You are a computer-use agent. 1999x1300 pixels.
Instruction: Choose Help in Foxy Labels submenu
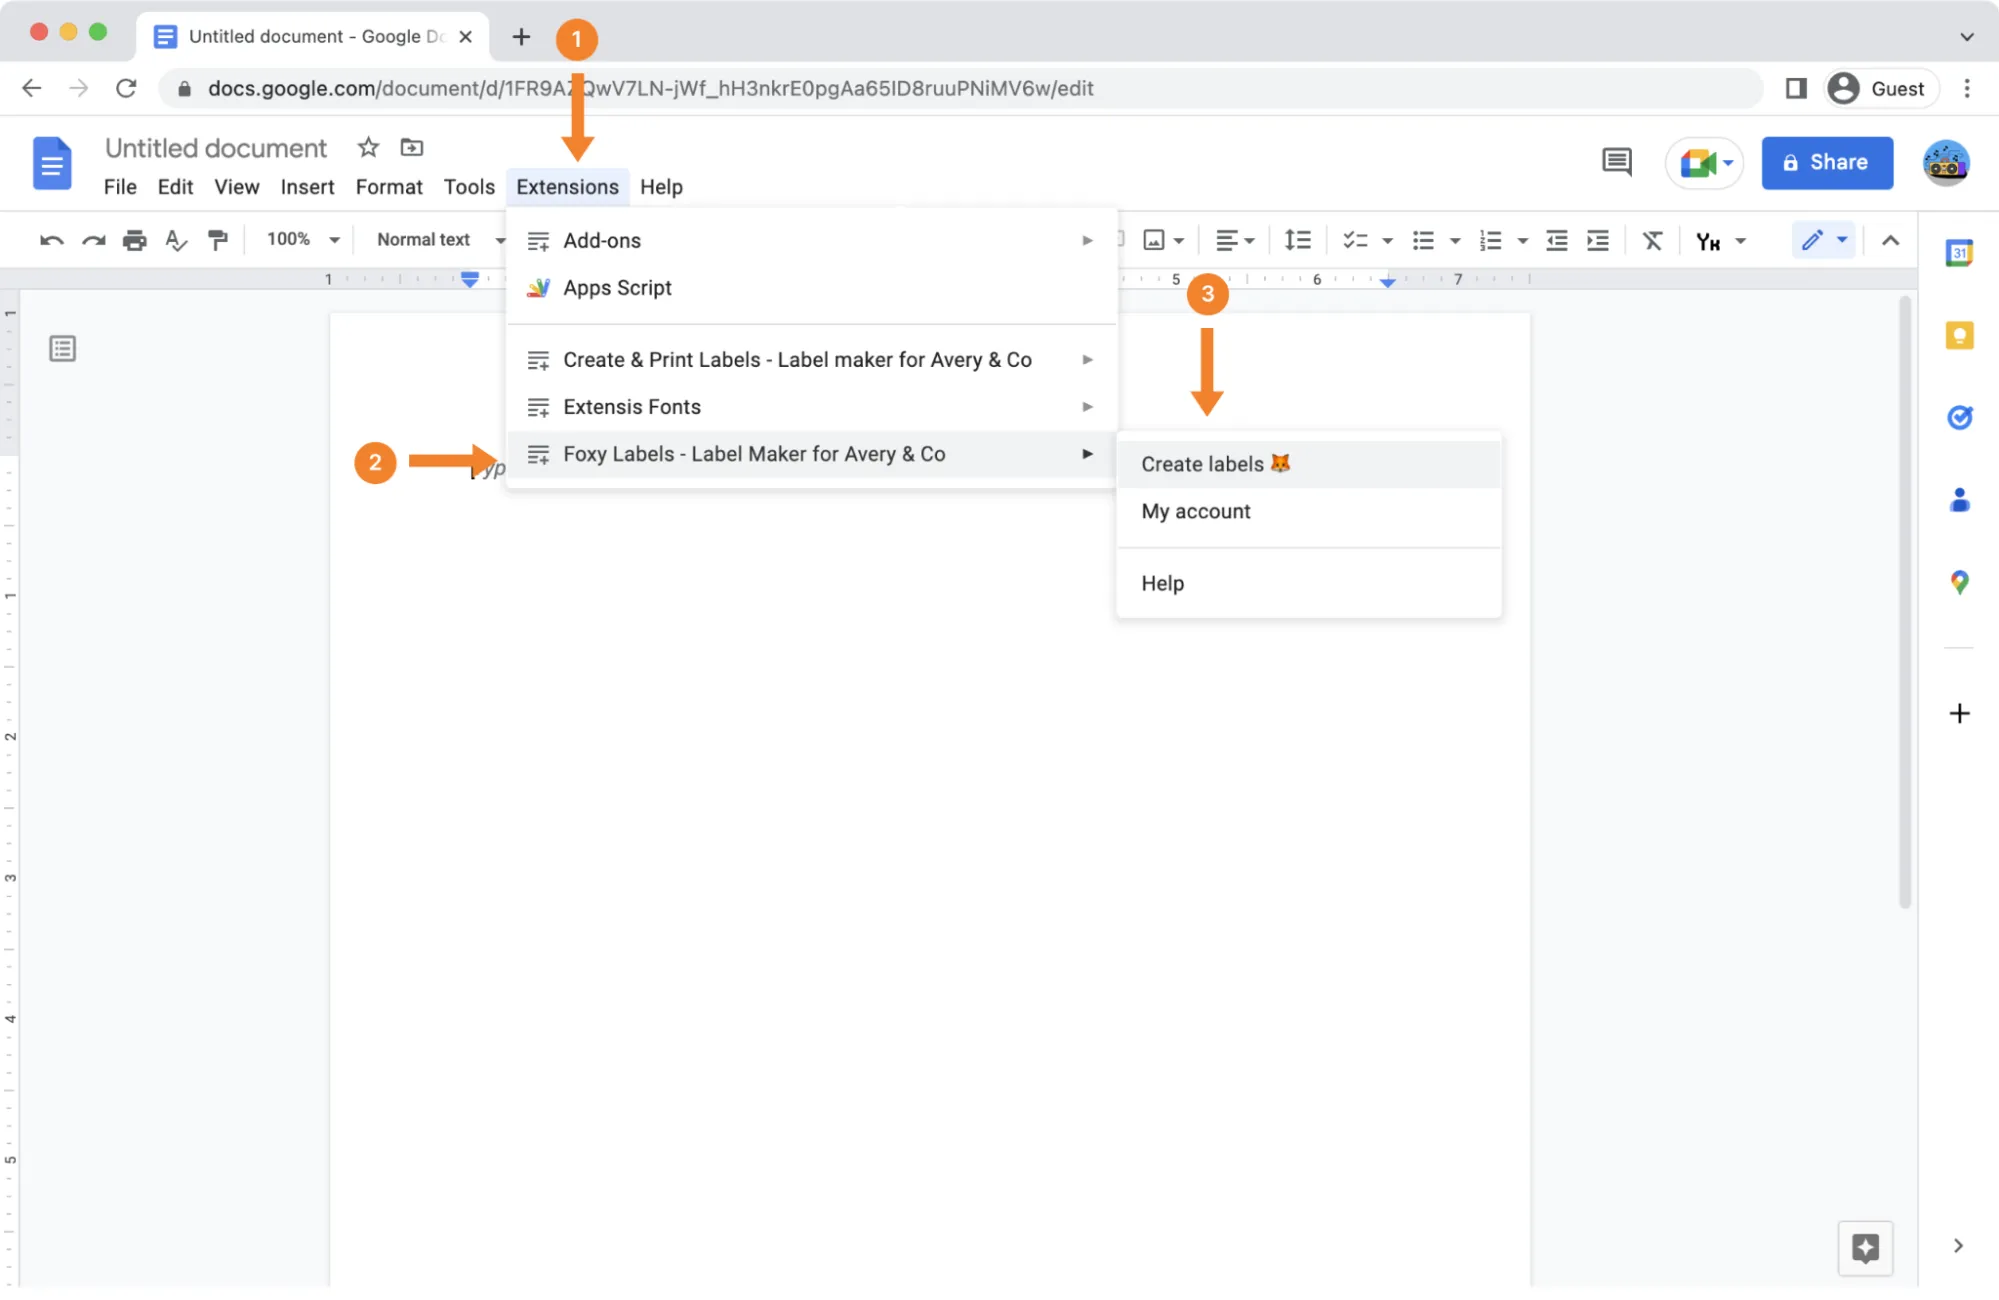1309,583
